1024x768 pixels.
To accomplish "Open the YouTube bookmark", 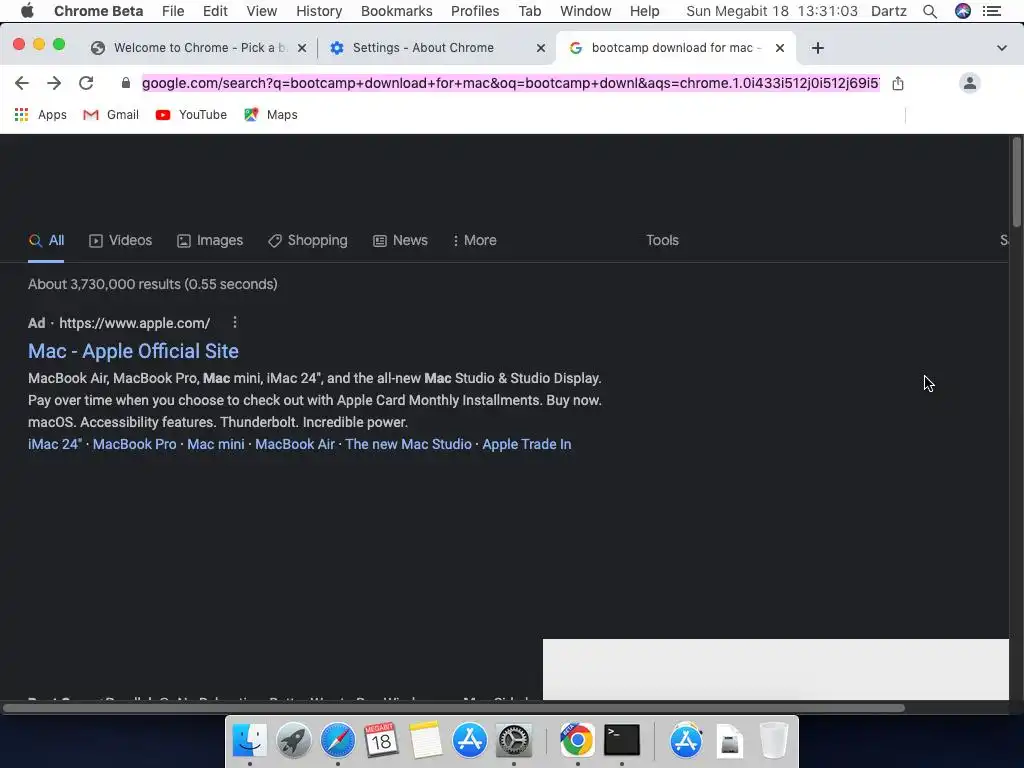I will tap(191, 115).
